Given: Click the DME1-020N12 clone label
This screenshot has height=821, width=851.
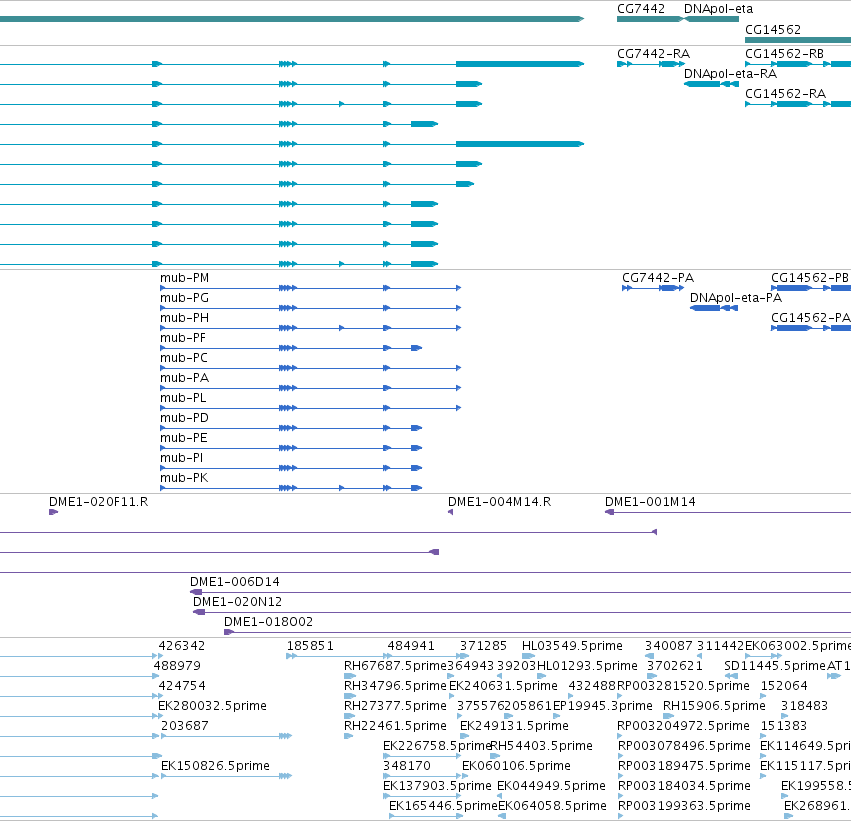Looking at the screenshot, I should pos(238,602).
